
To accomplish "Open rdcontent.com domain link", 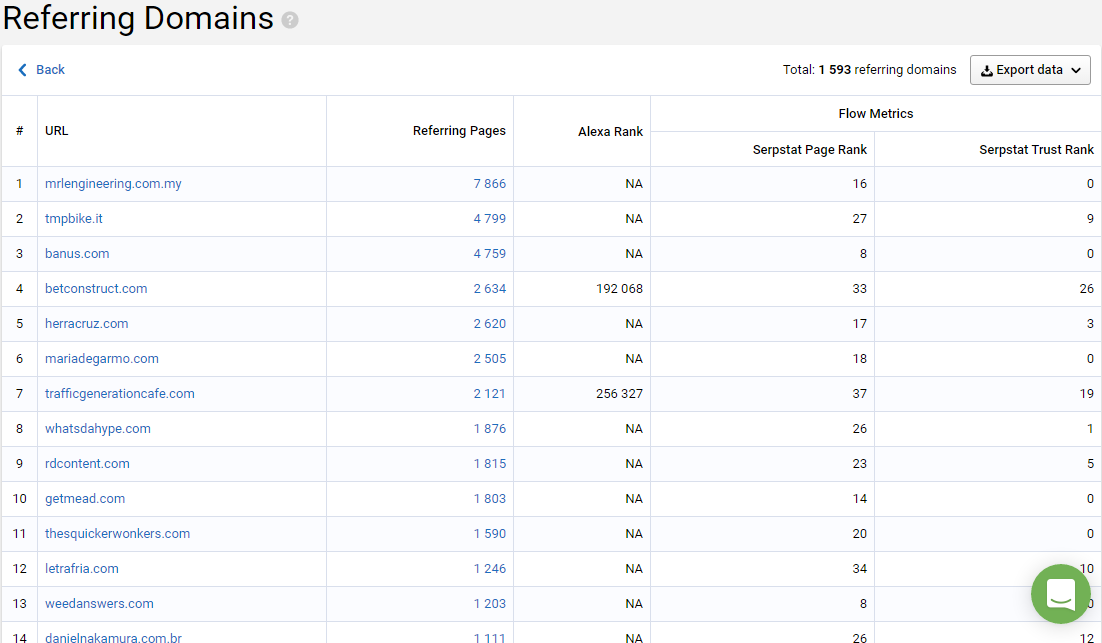I will (x=87, y=464).
